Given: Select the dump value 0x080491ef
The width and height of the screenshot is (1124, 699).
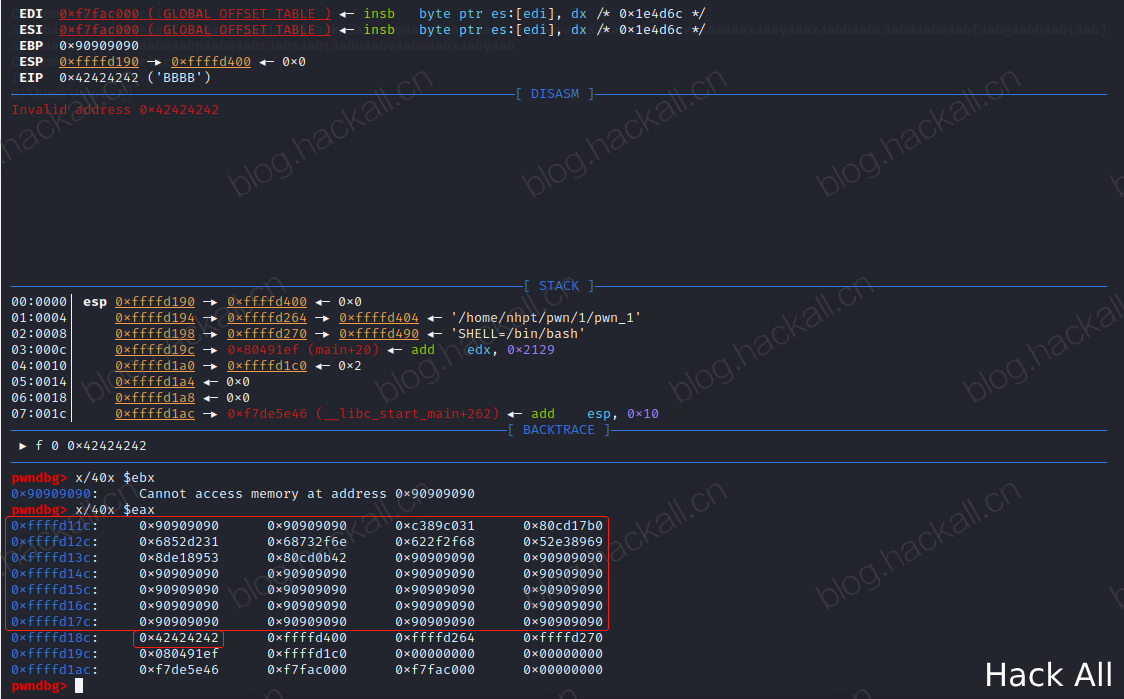Looking at the screenshot, I should pos(178,654).
